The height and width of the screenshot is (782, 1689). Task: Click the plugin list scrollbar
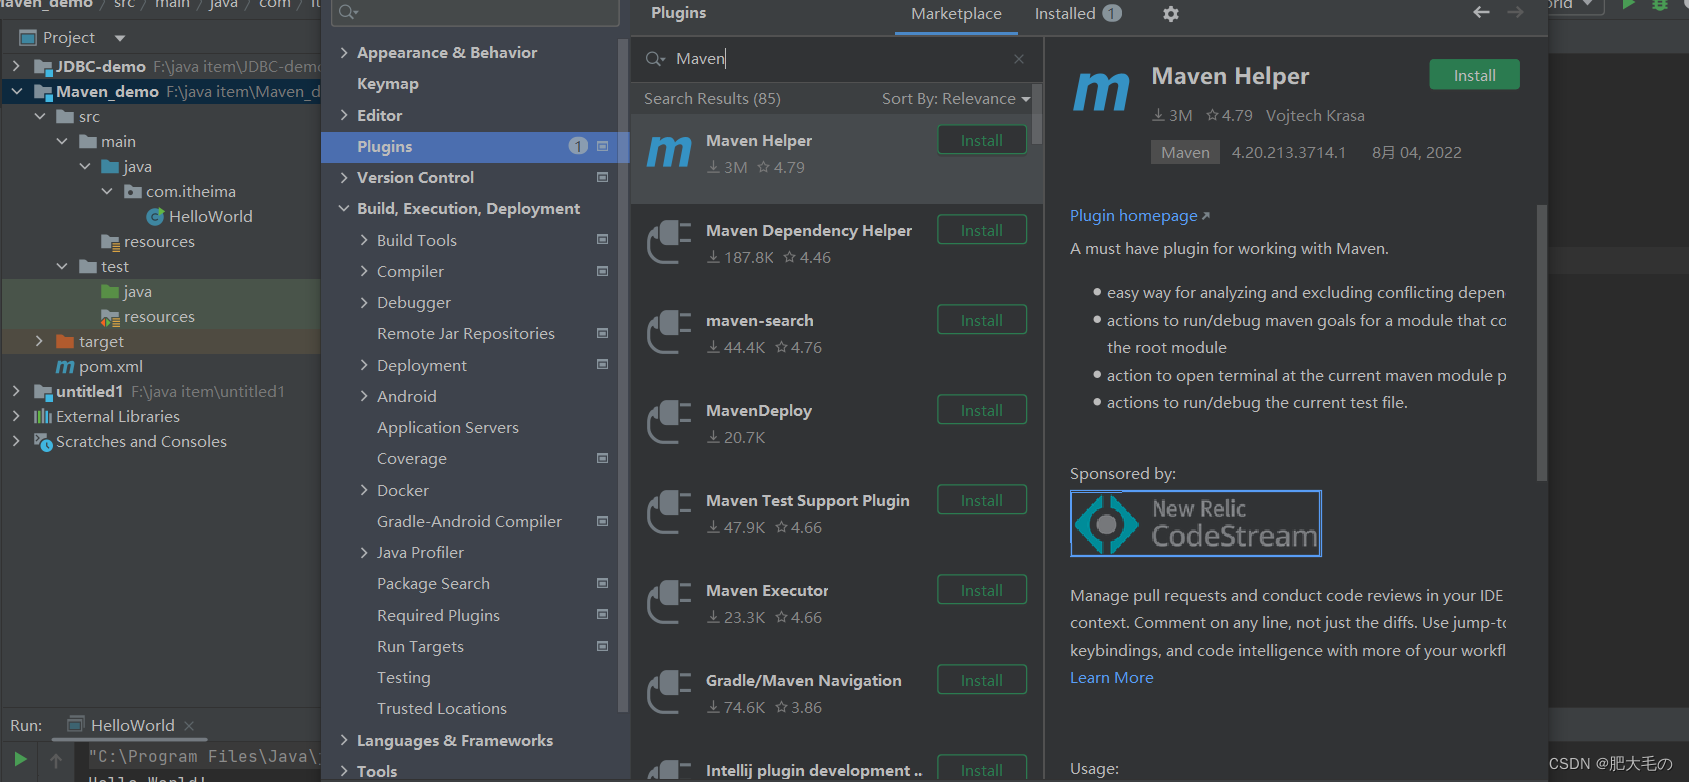pyautogui.click(x=1037, y=115)
